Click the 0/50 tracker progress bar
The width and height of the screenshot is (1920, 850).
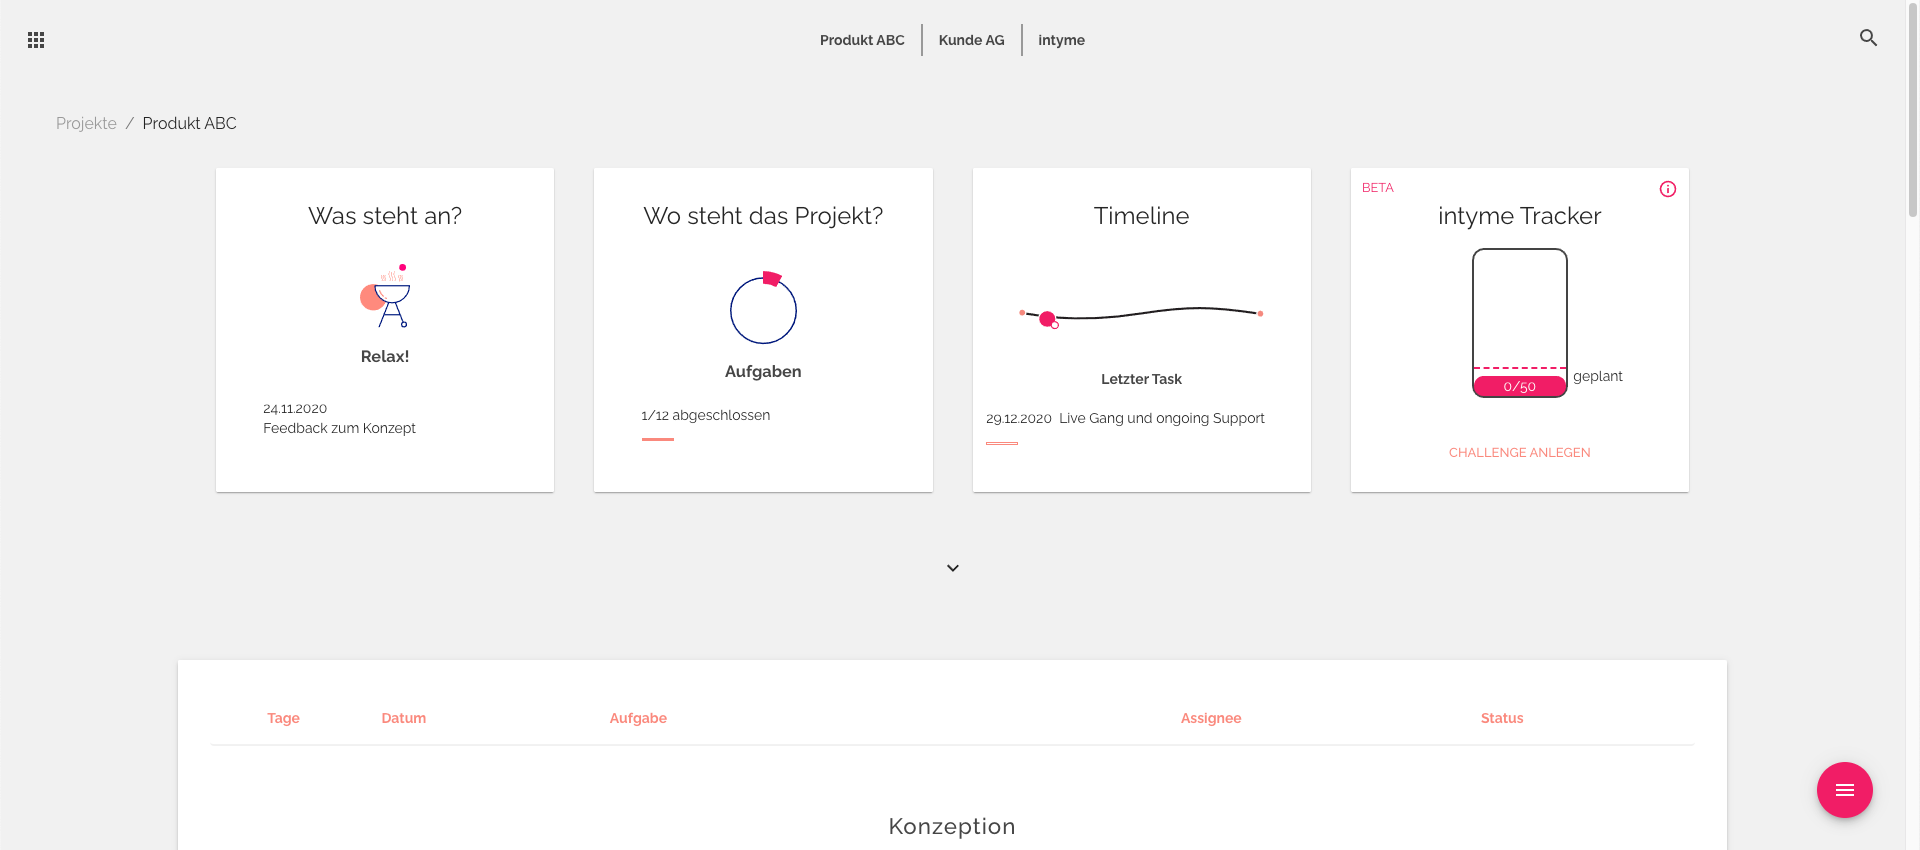click(x=1519, y=386)
